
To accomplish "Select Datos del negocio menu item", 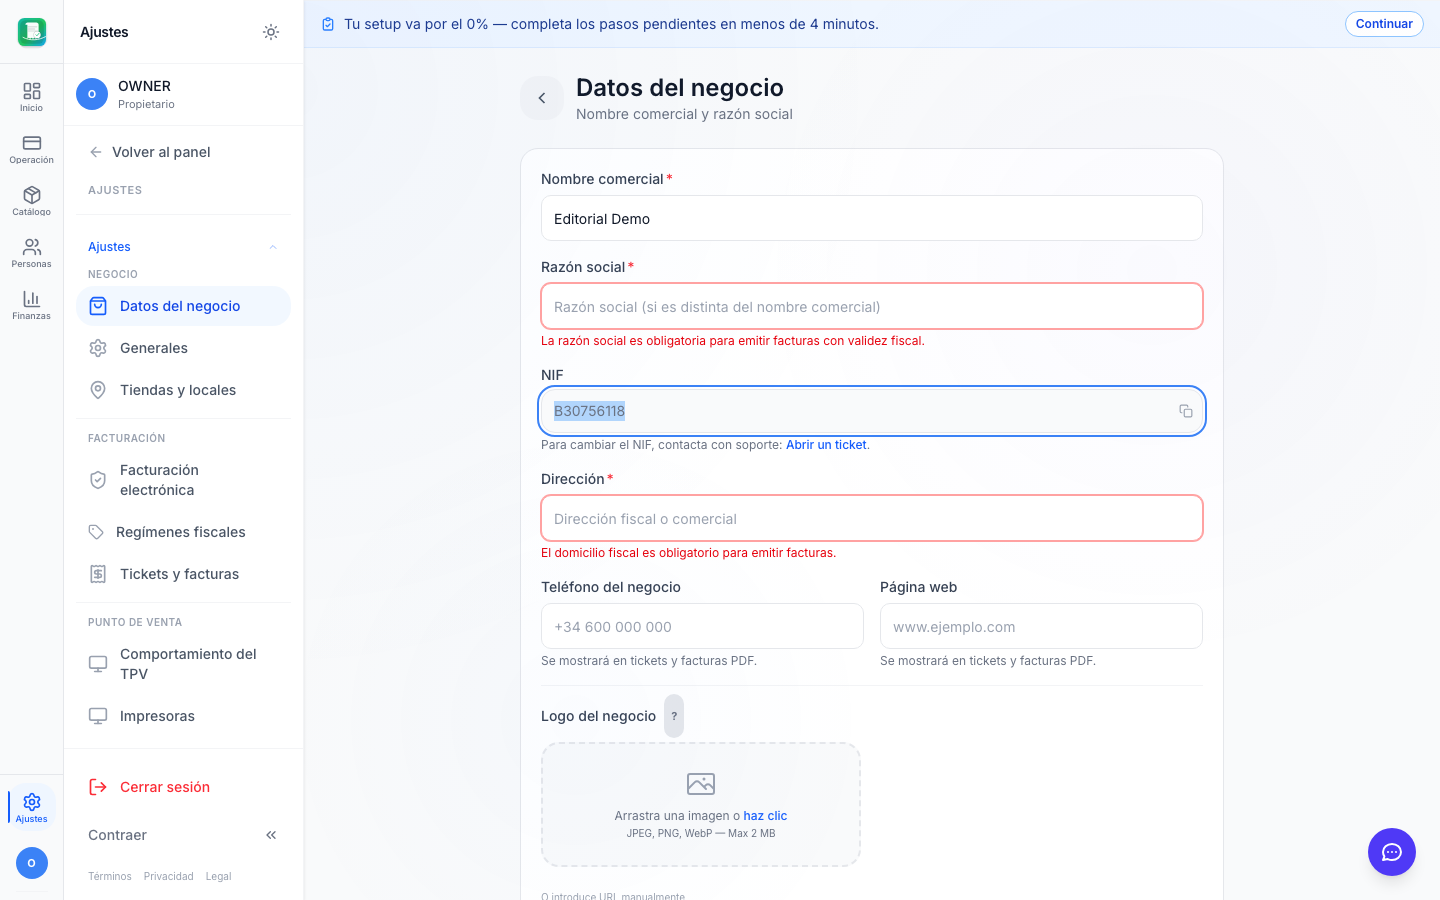I will click(x=183, y=306).
